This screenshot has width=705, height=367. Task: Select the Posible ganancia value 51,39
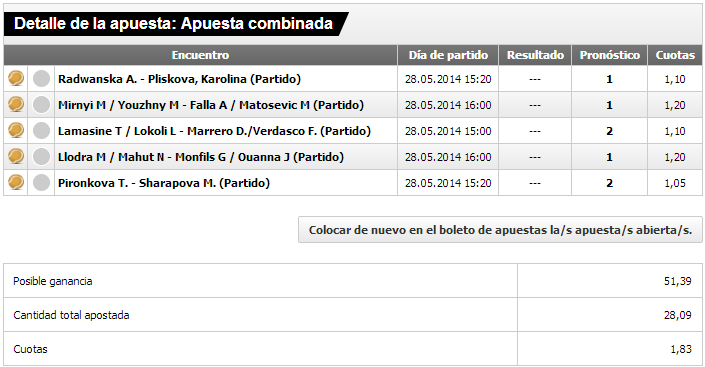678,281
